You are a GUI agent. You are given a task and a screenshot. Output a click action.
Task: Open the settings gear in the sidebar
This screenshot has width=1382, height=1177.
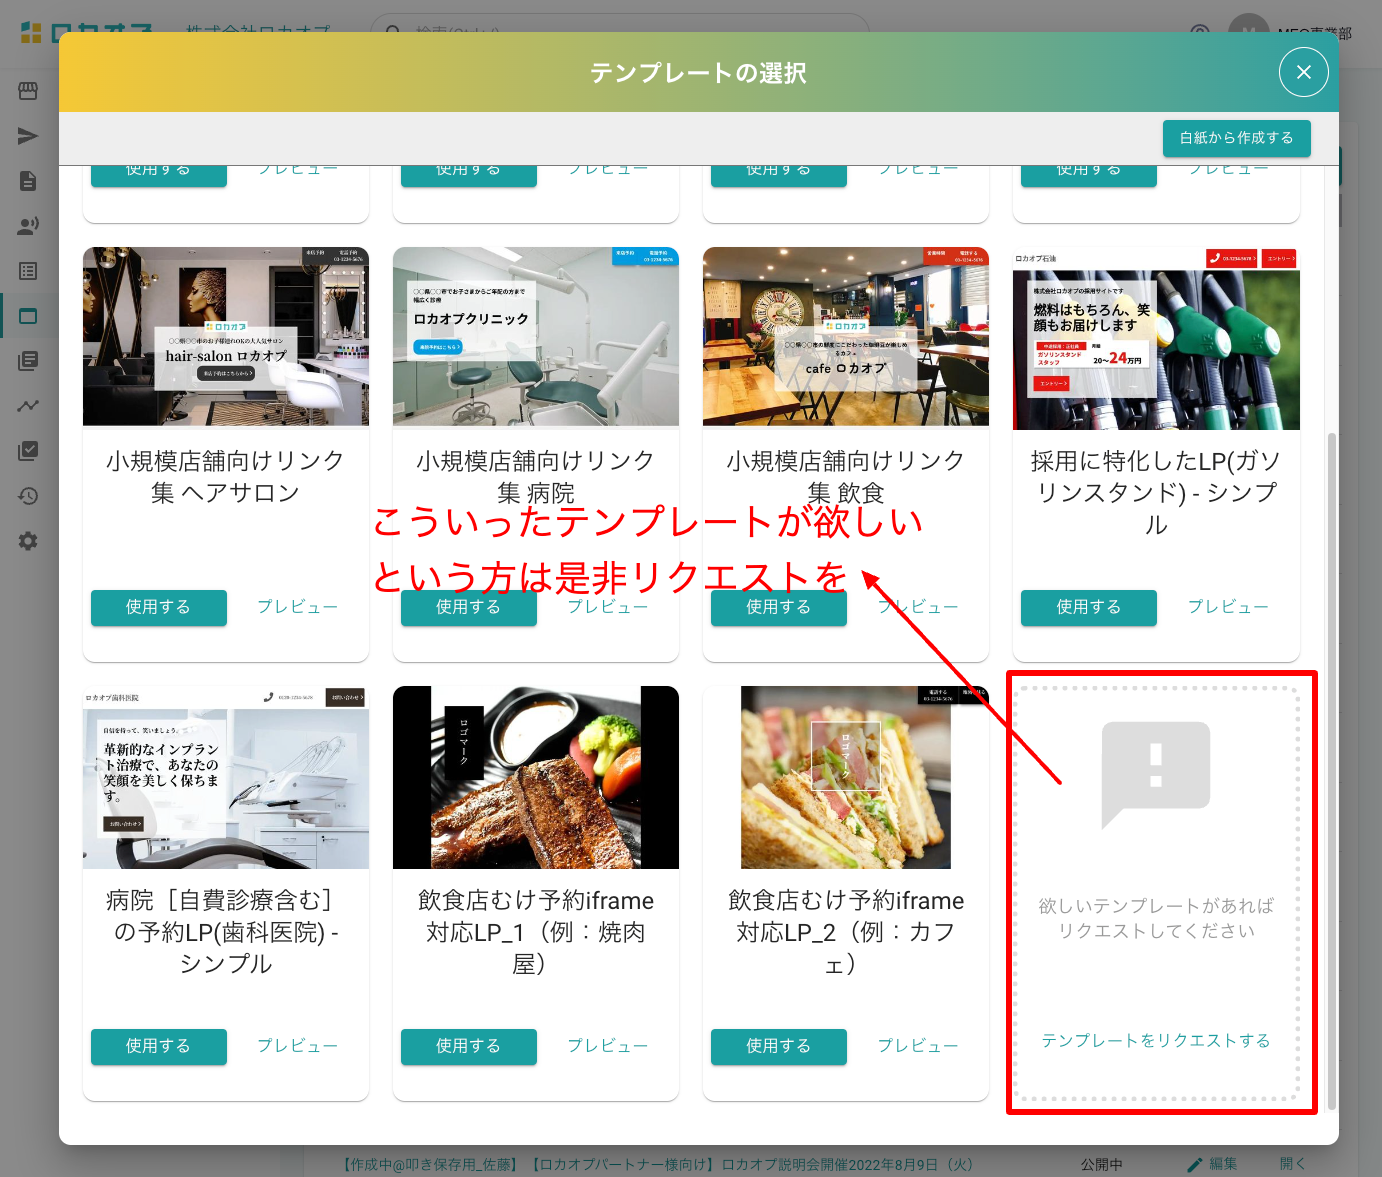[28, 541]
